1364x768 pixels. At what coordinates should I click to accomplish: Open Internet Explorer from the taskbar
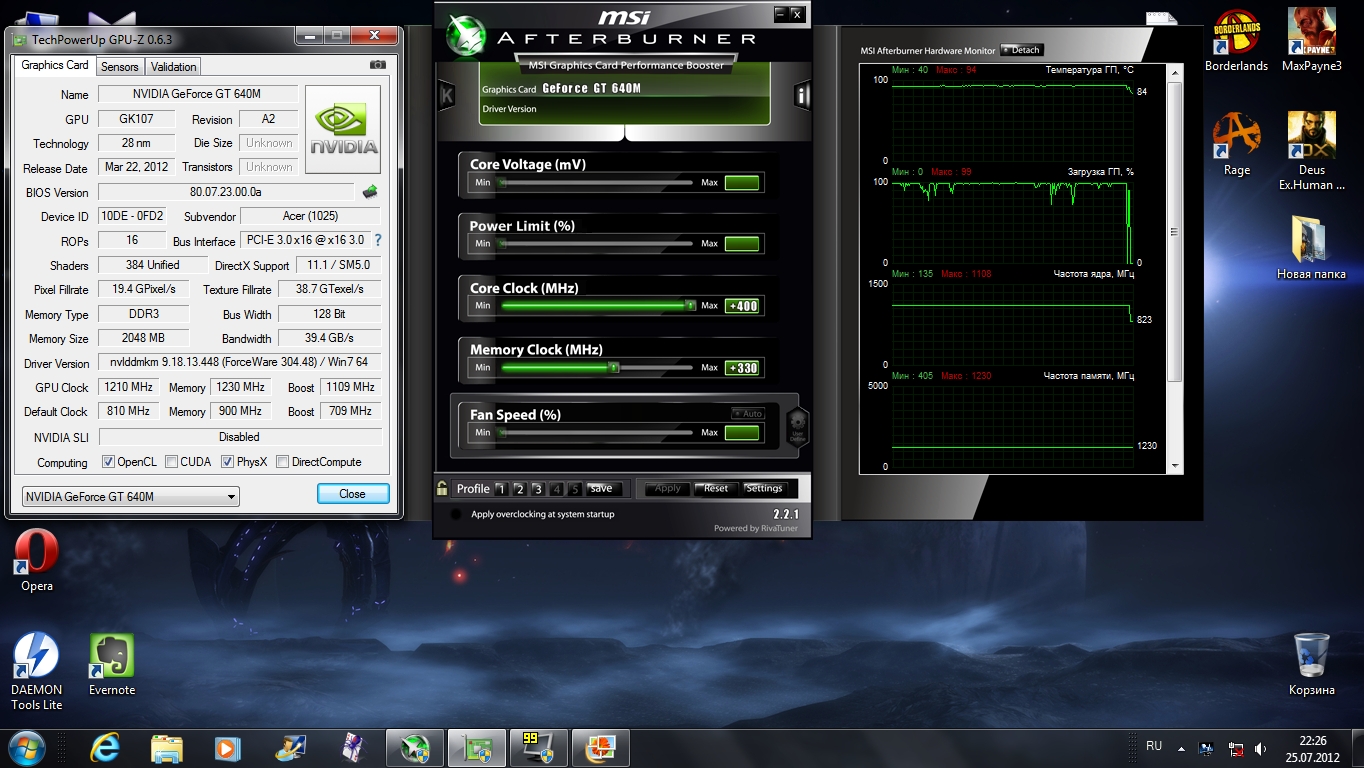[x=105, y=748]
